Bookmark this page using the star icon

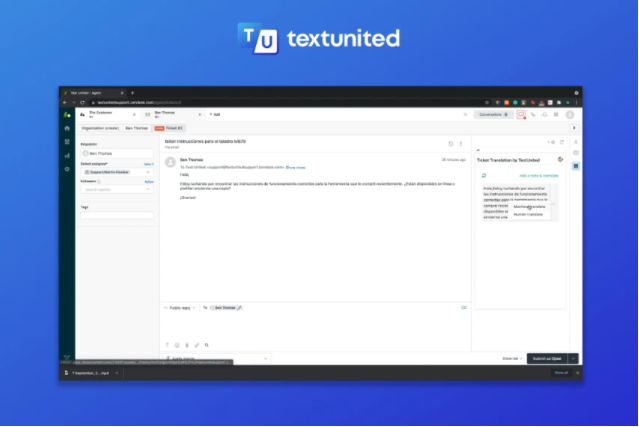(x=487, y=103)
